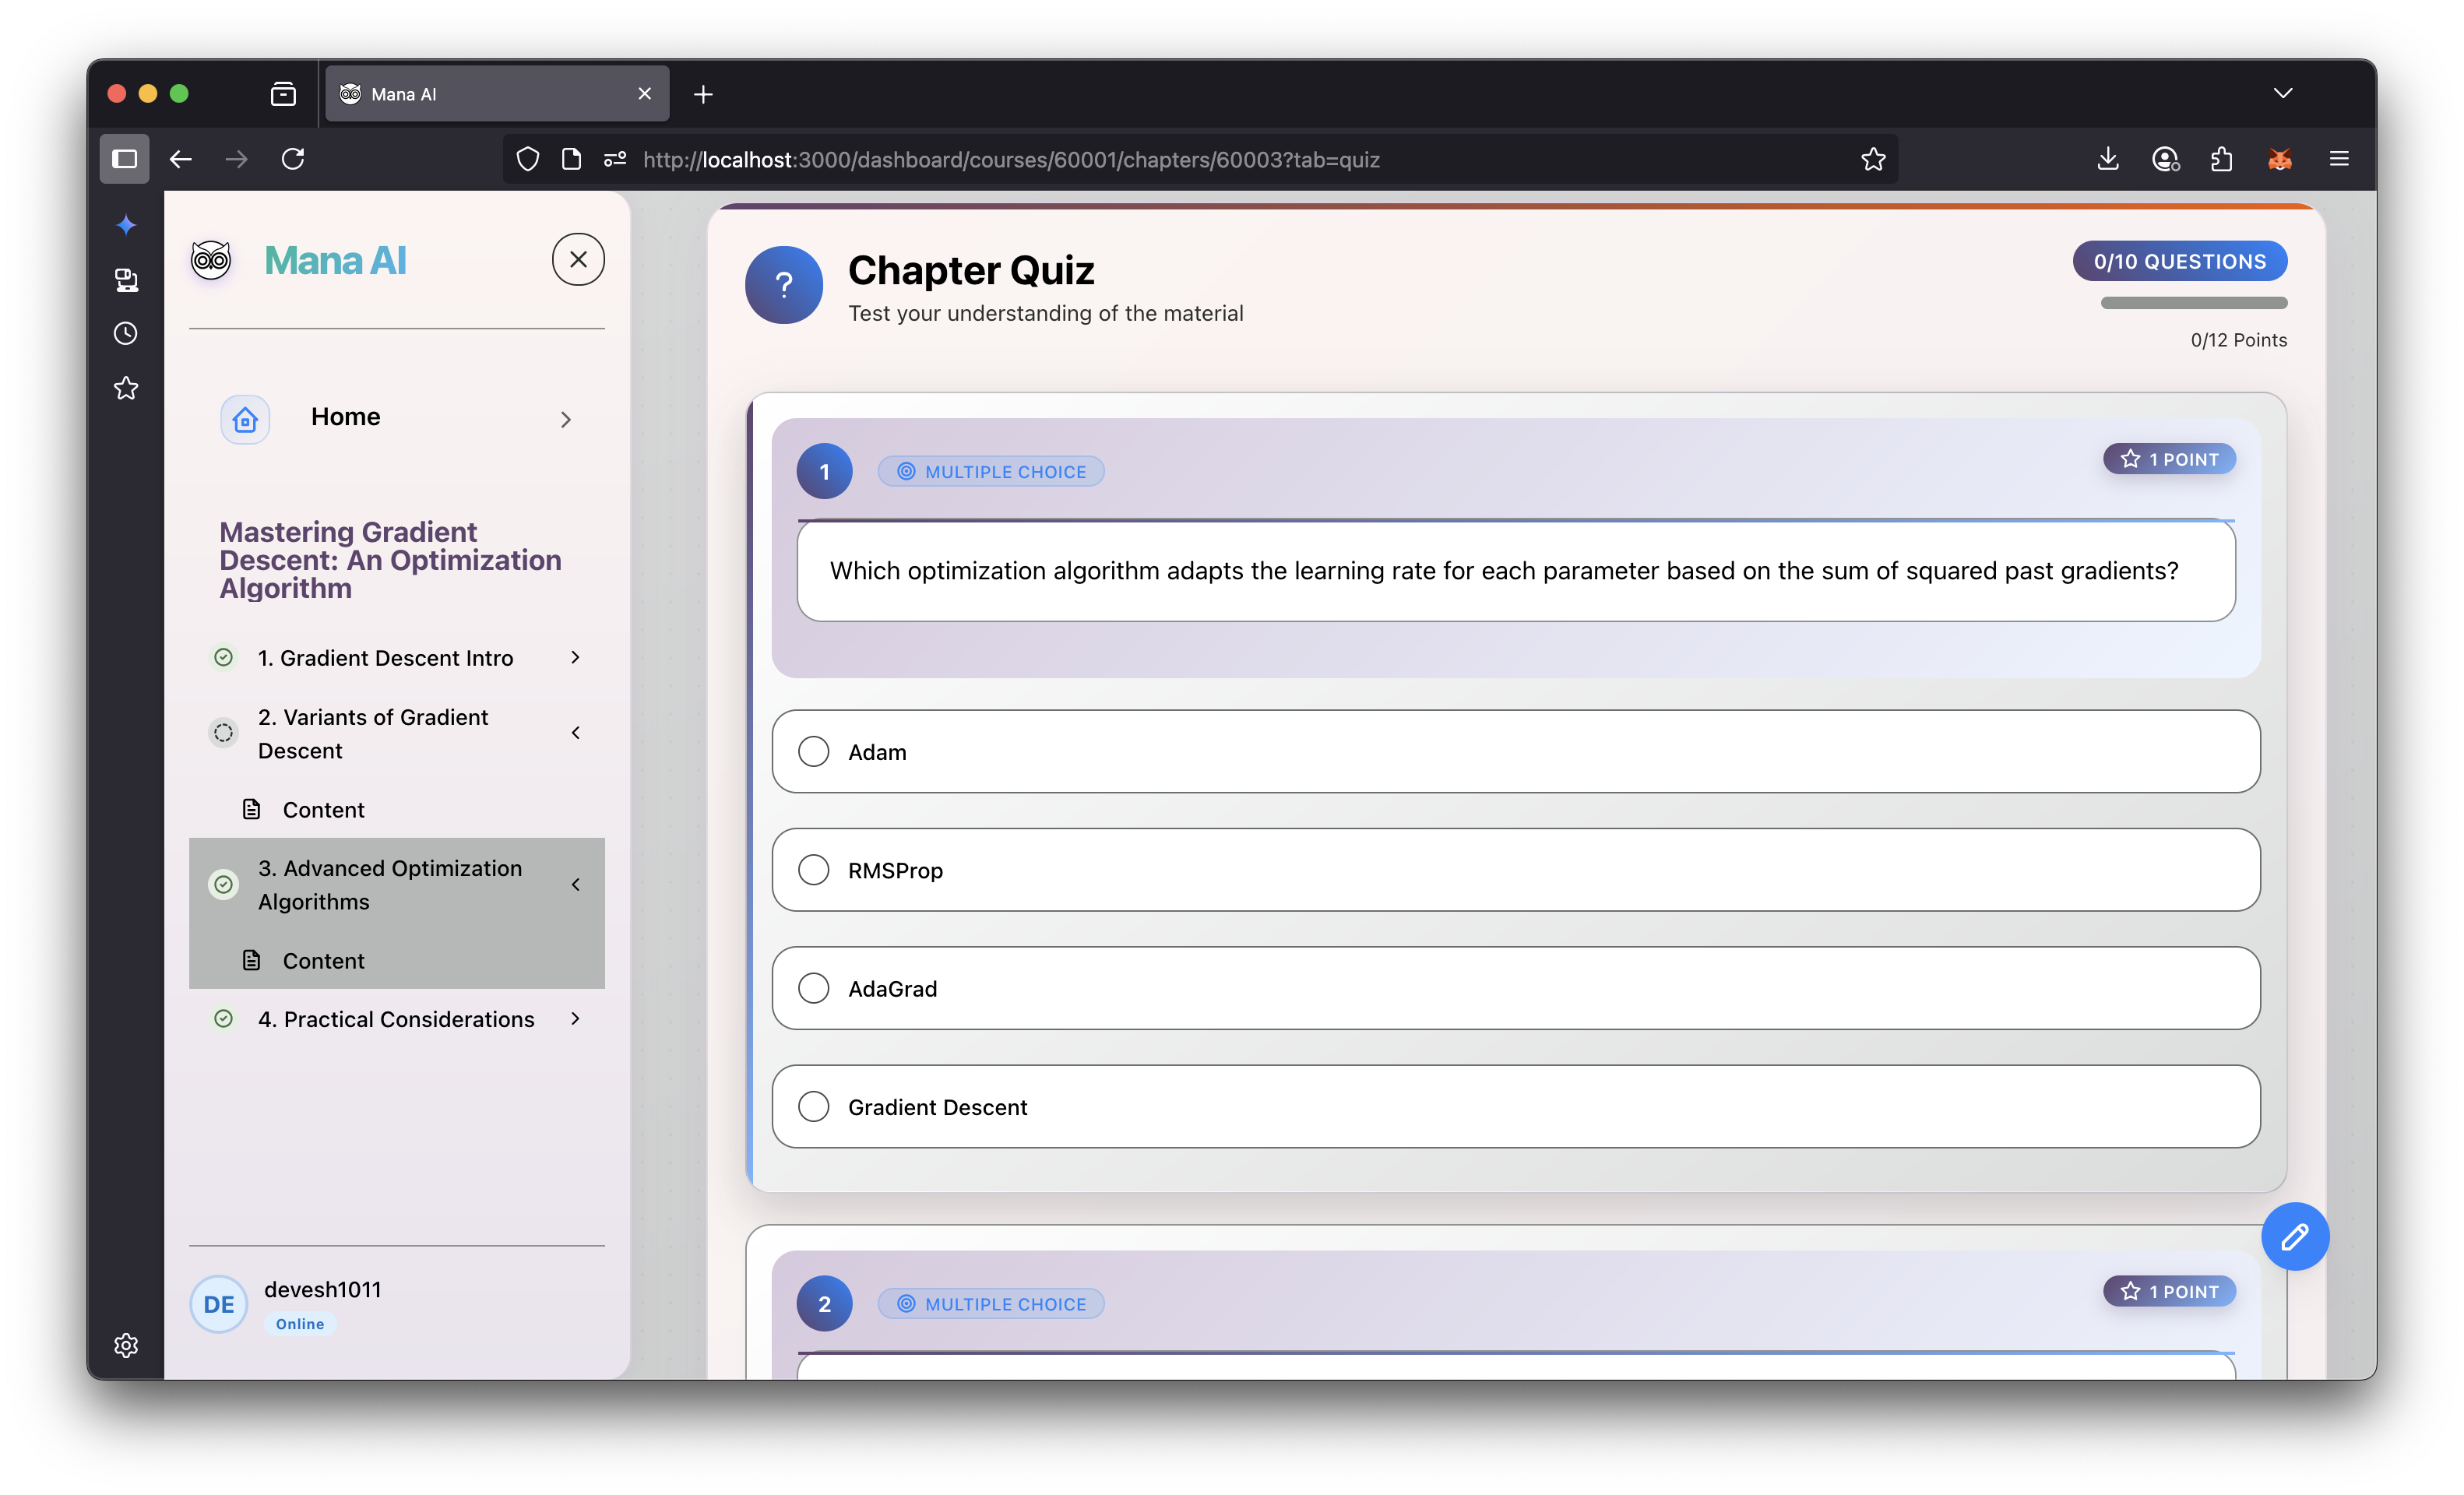Click the sparkle icon in browser sidebar
2464x1495 pixels.
point(126,225)
